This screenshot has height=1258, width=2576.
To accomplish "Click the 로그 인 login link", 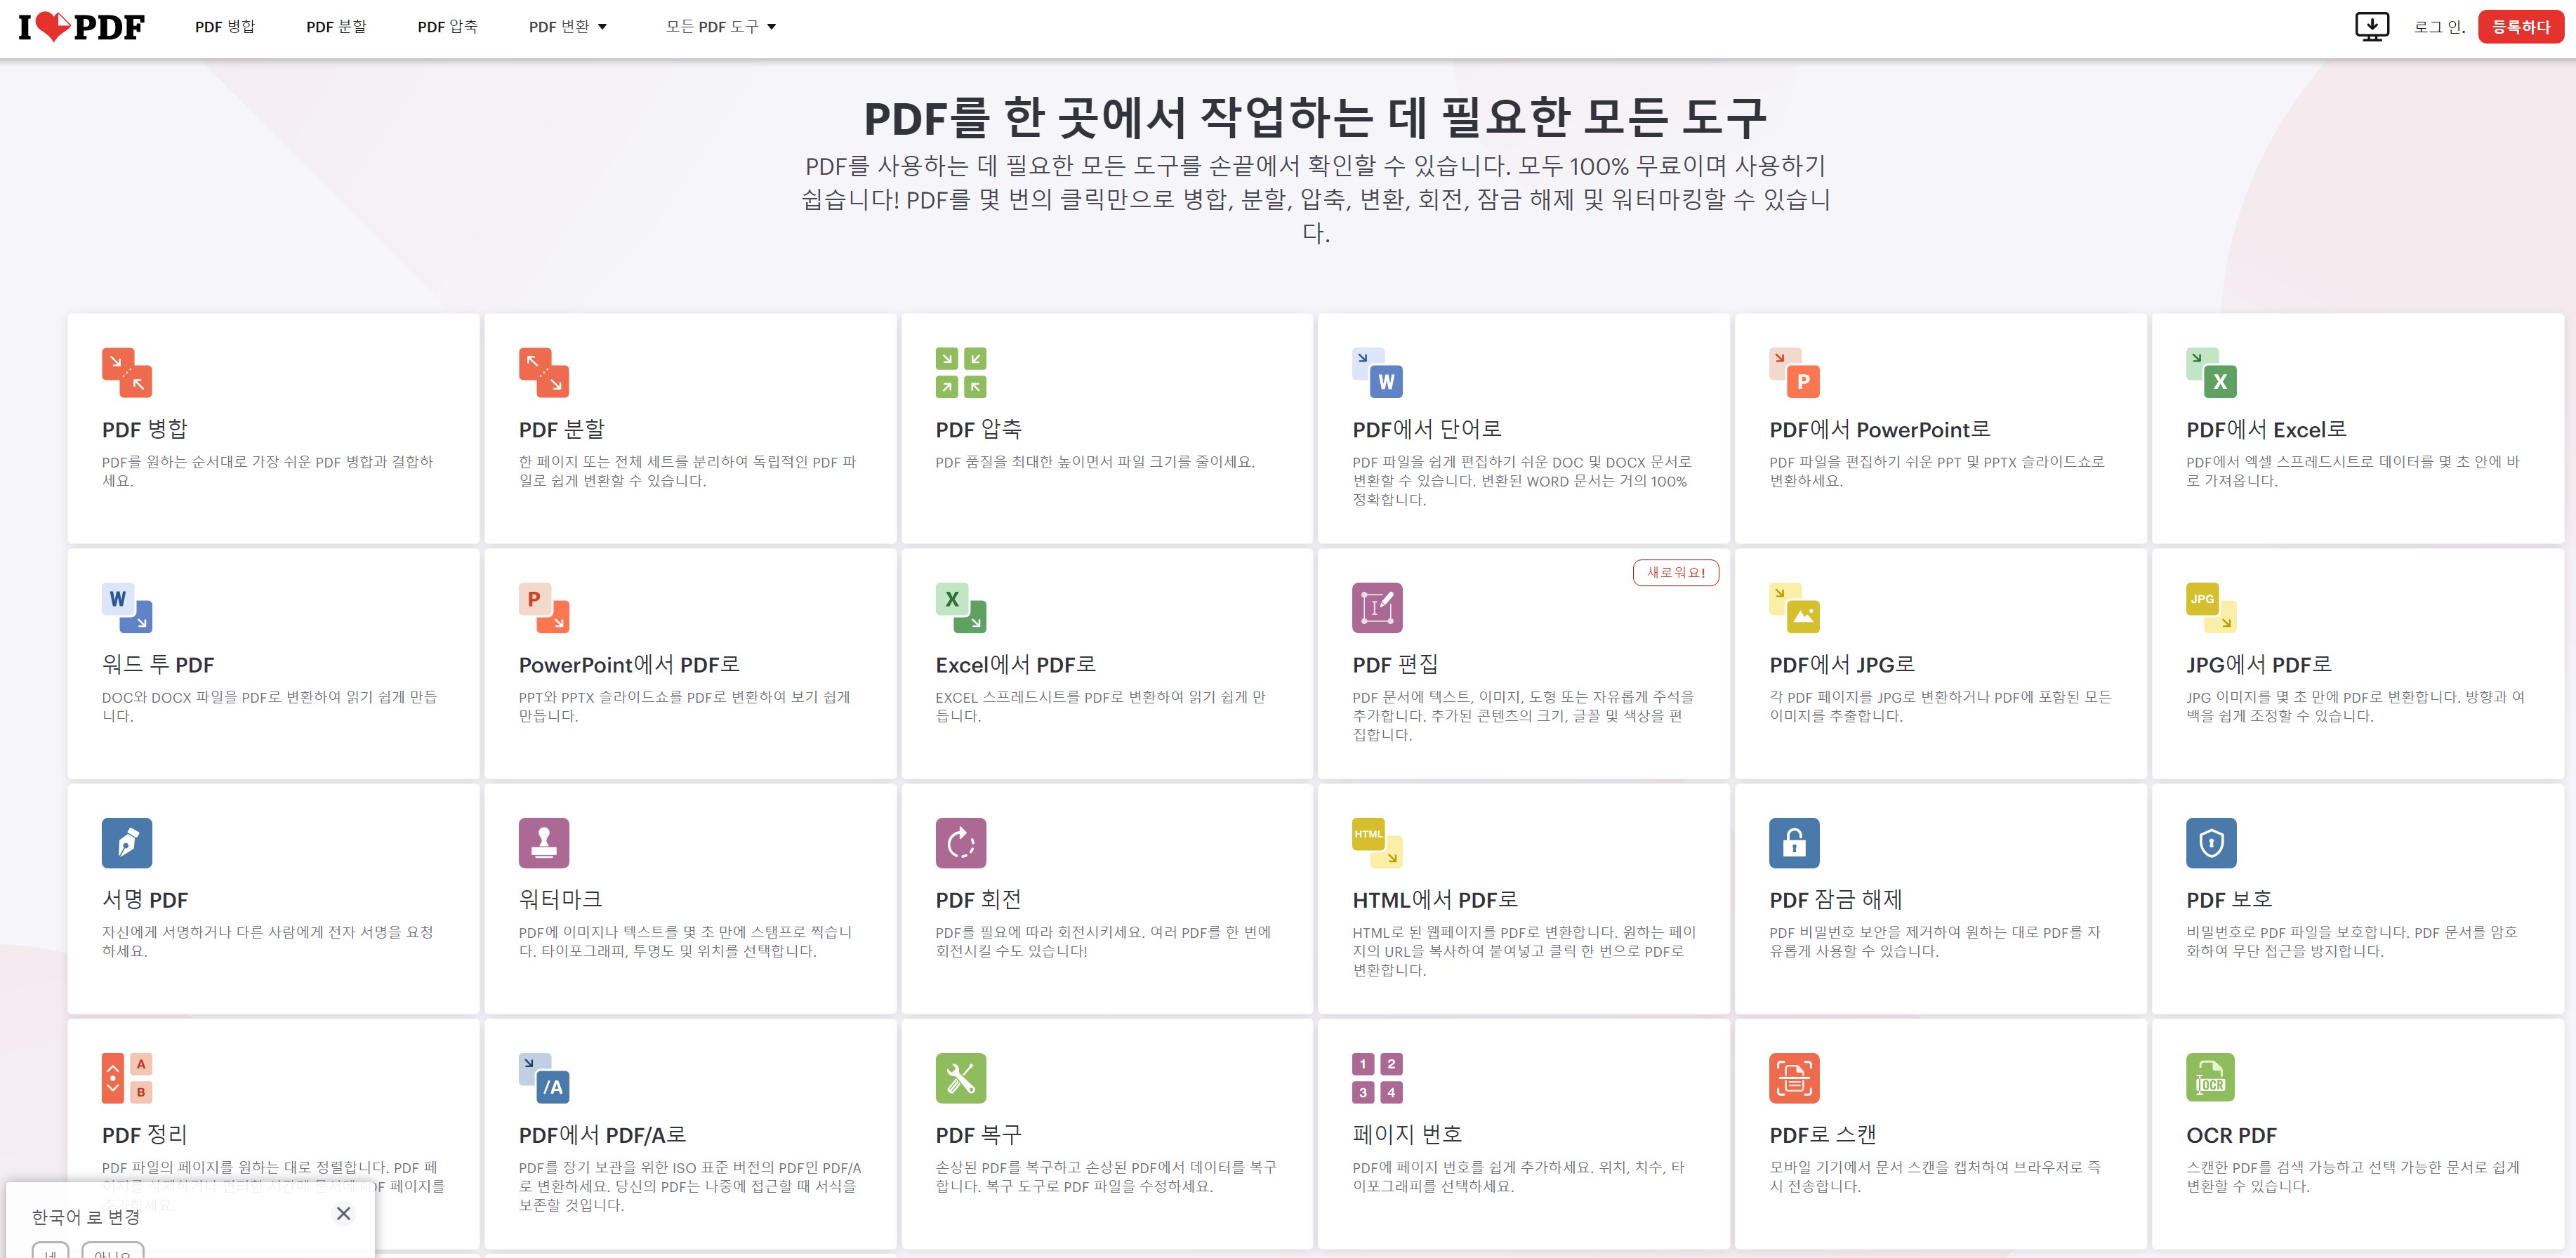I will coord(2438,27).
